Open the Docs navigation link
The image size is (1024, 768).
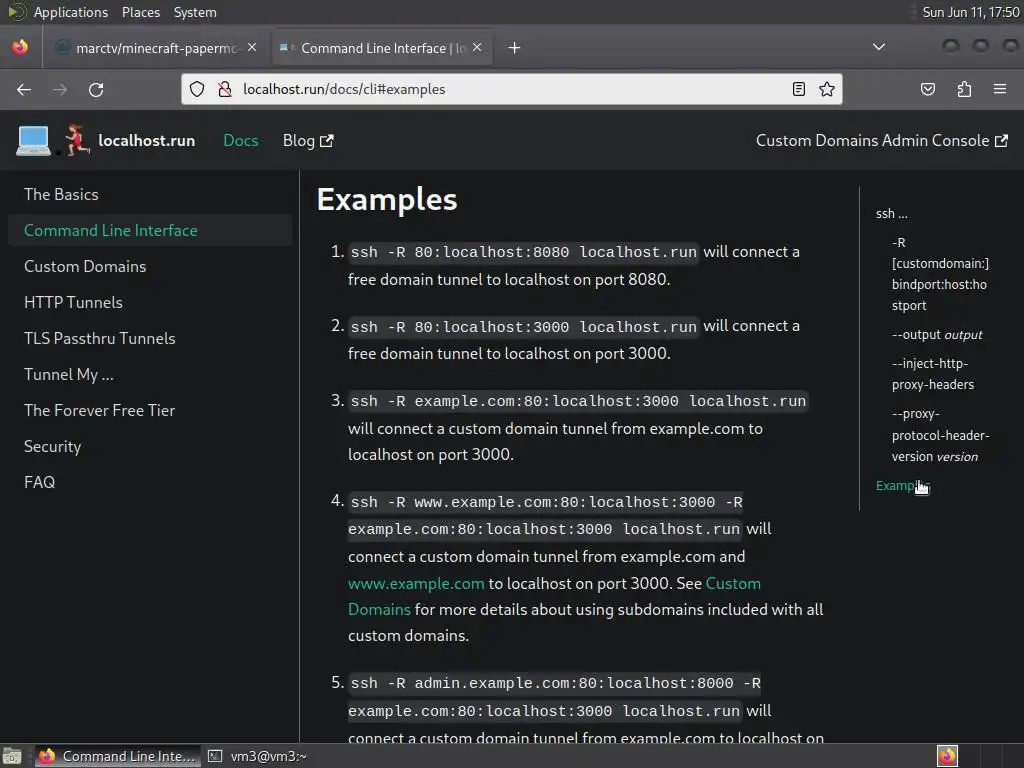coord(240,140)
